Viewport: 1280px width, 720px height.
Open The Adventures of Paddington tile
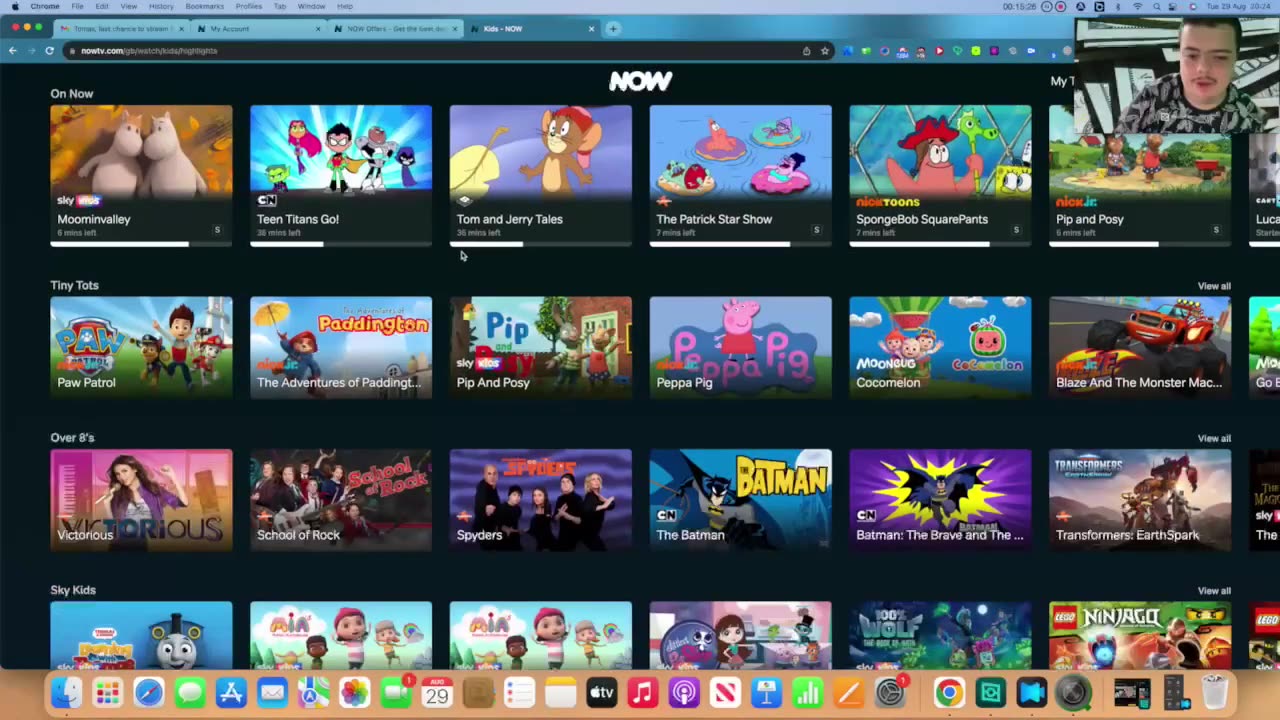(x=341, y=347)
